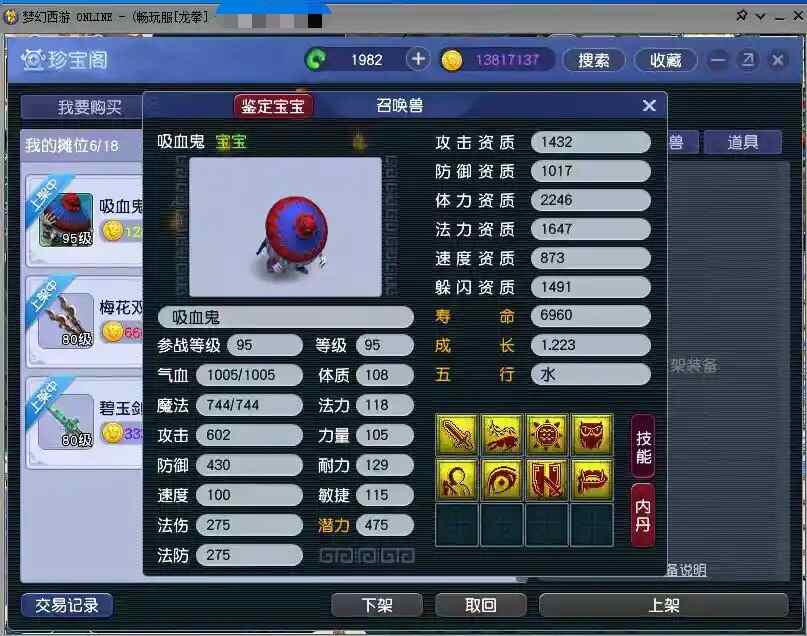
Task: Select the 吸血鬼 level 95 stall item
Action: point(84,220)
